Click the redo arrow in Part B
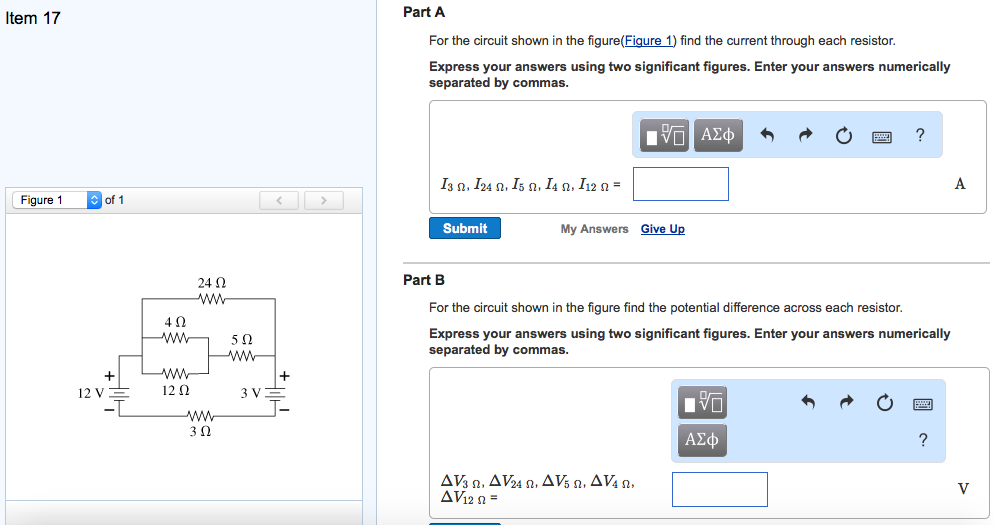Screen dimensions: 993x525 click(x=847, y=403)
